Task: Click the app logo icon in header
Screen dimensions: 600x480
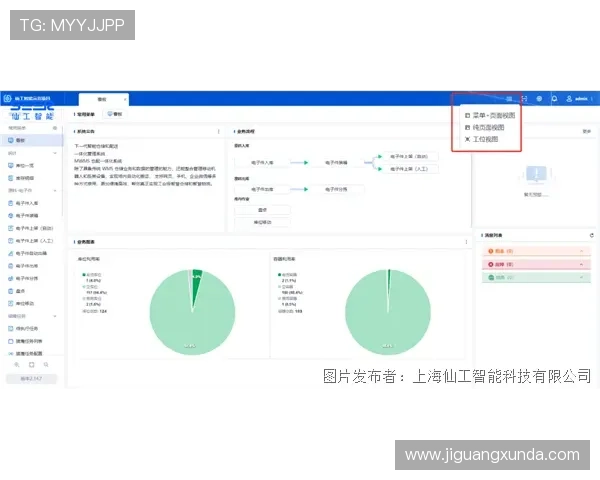Action: coord(7,98)
